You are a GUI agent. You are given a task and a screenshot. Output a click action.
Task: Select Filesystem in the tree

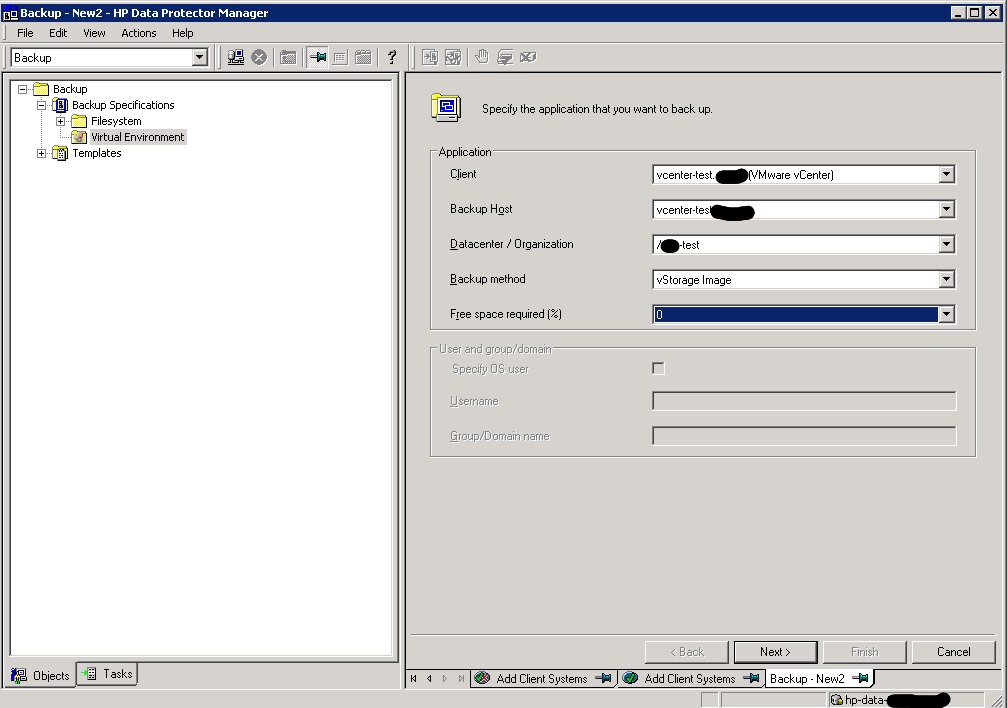pyautogui.click(x=116, y=121)
